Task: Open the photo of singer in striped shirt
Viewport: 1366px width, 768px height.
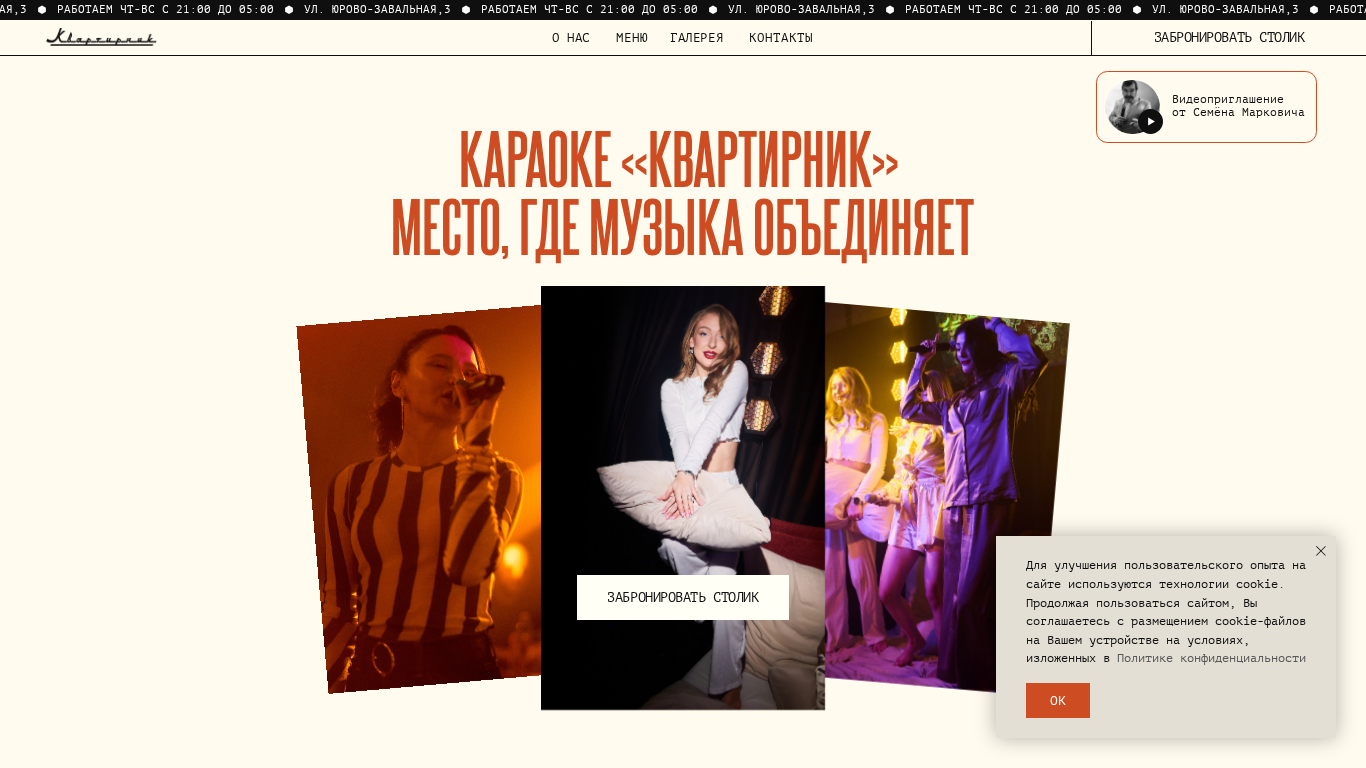Action: (x=420, y=499)
